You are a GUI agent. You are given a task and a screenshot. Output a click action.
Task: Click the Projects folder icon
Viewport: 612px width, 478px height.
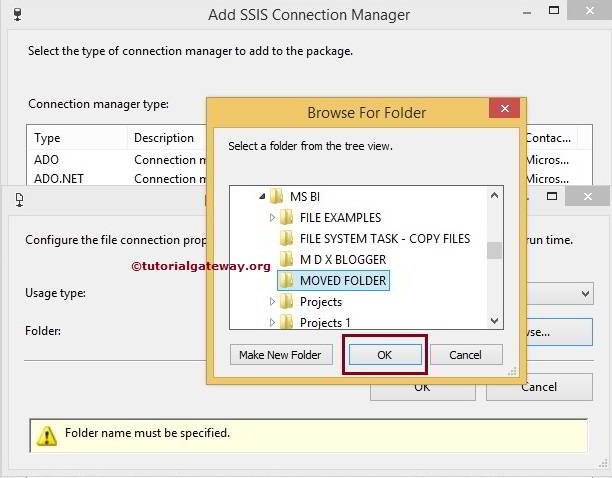(x=286, y=301)
